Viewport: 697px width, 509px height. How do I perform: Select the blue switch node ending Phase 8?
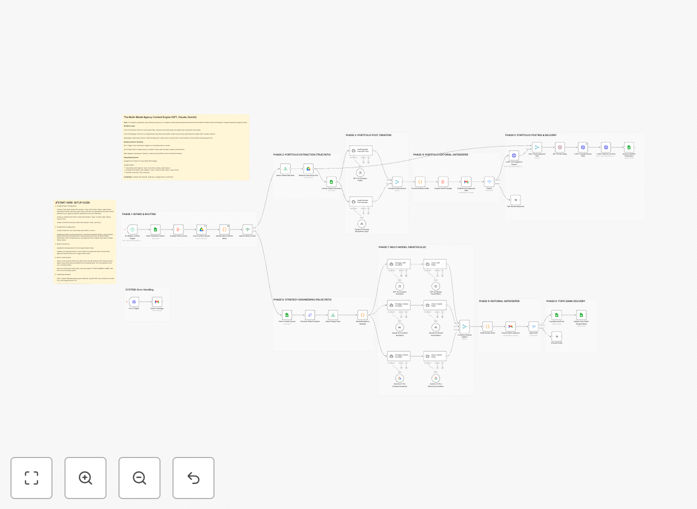(533, 326)
